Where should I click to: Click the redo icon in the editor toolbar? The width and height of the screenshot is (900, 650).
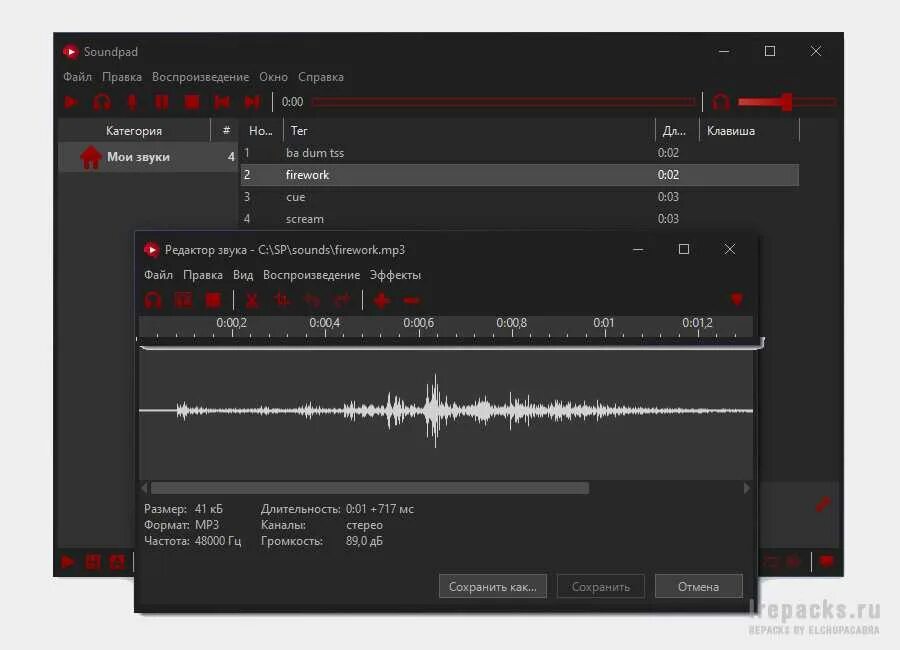point(343,300)
